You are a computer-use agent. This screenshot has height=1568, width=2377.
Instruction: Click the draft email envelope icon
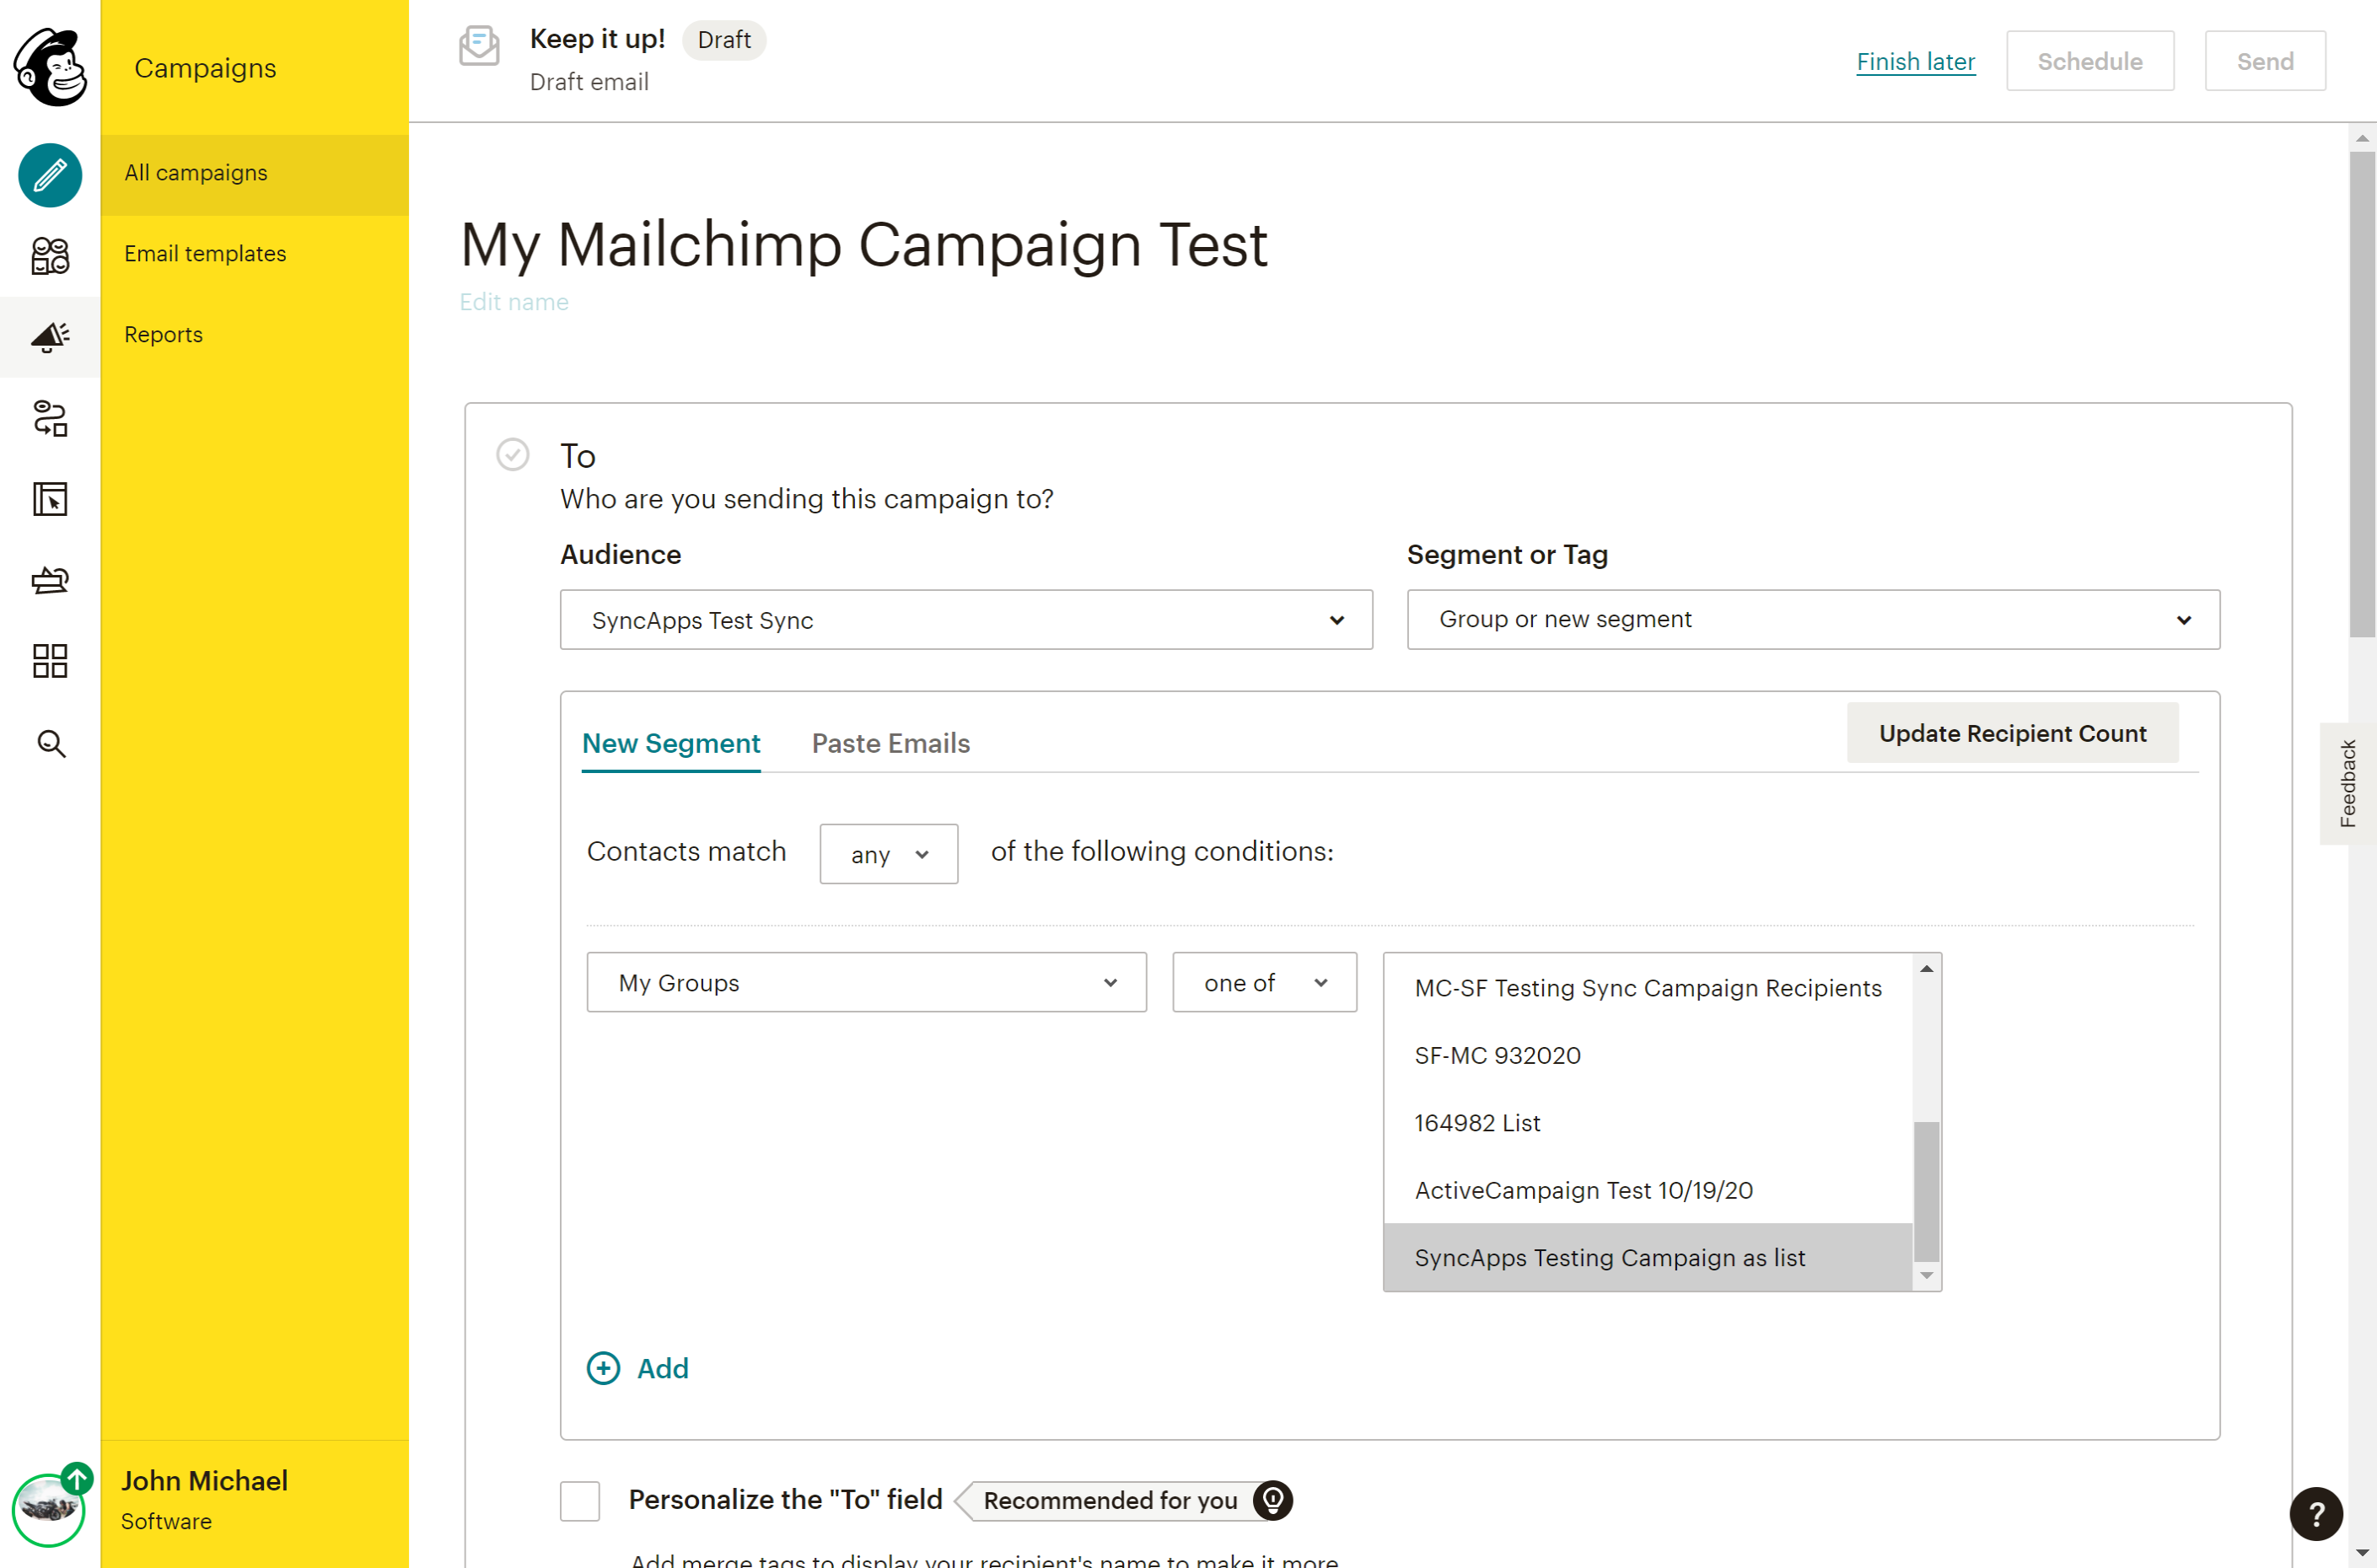tap(479, 46)
